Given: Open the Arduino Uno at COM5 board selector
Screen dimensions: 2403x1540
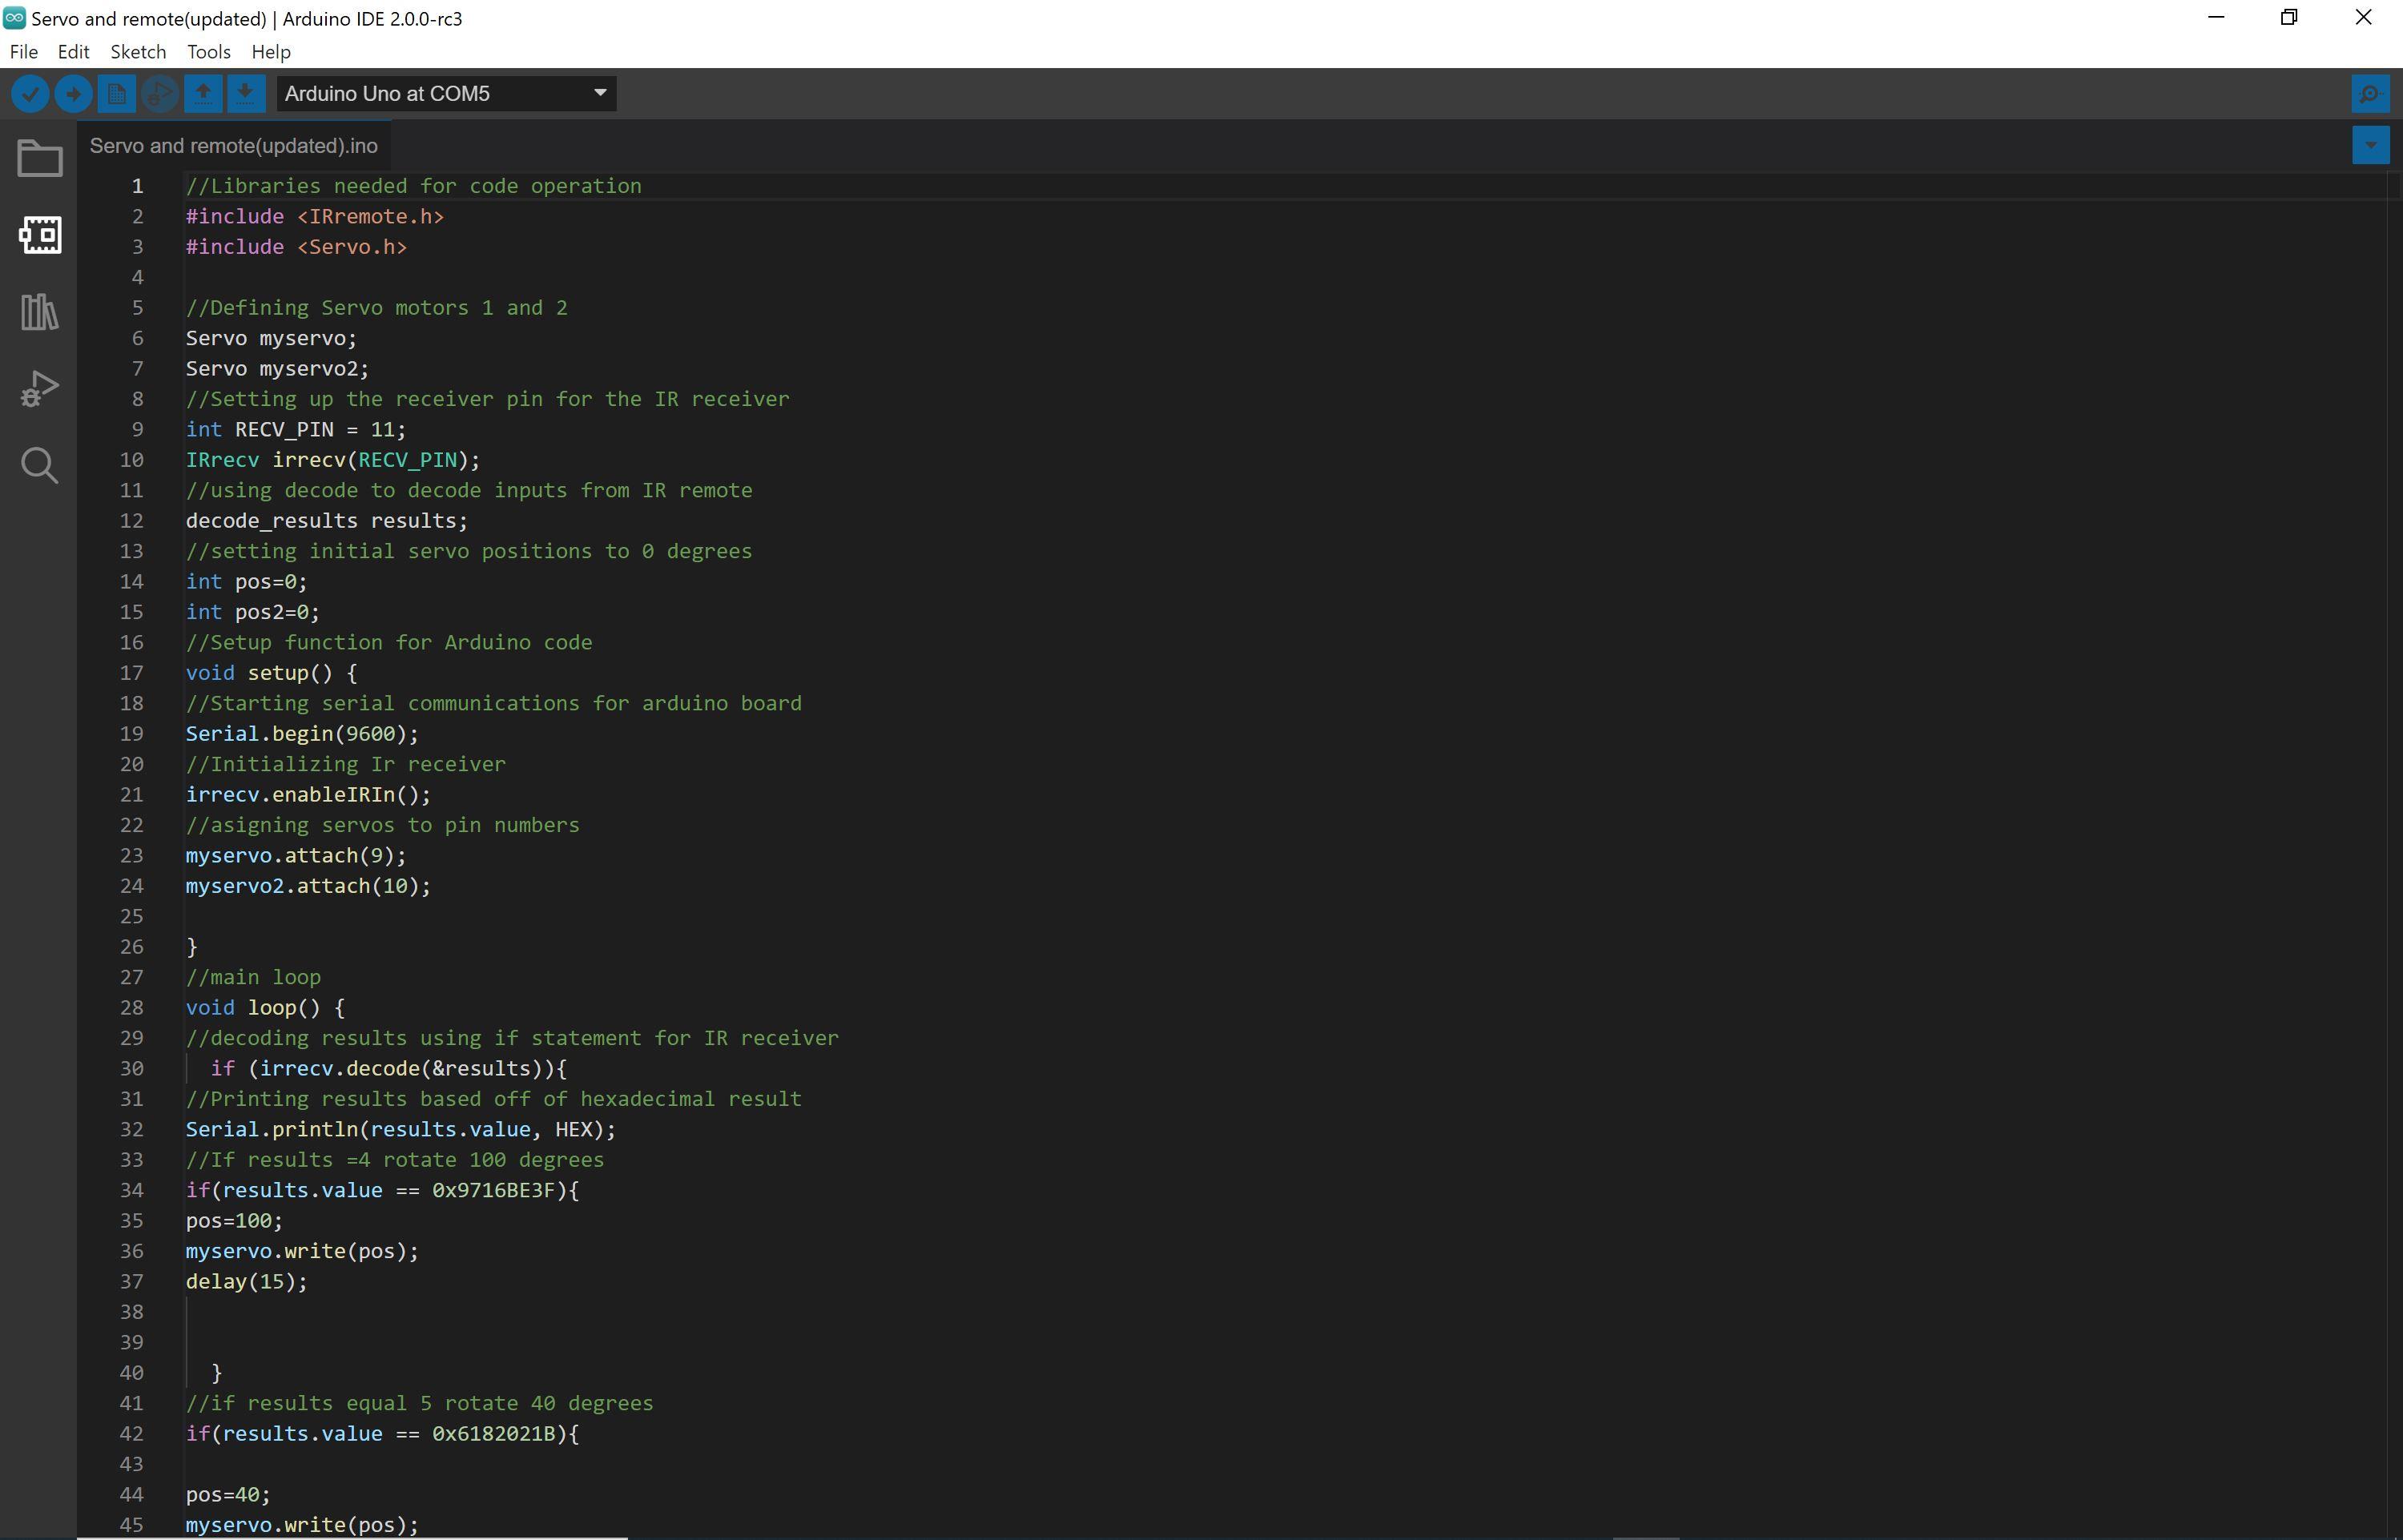Looking at the screenshot, I should [x=446, y=94].
